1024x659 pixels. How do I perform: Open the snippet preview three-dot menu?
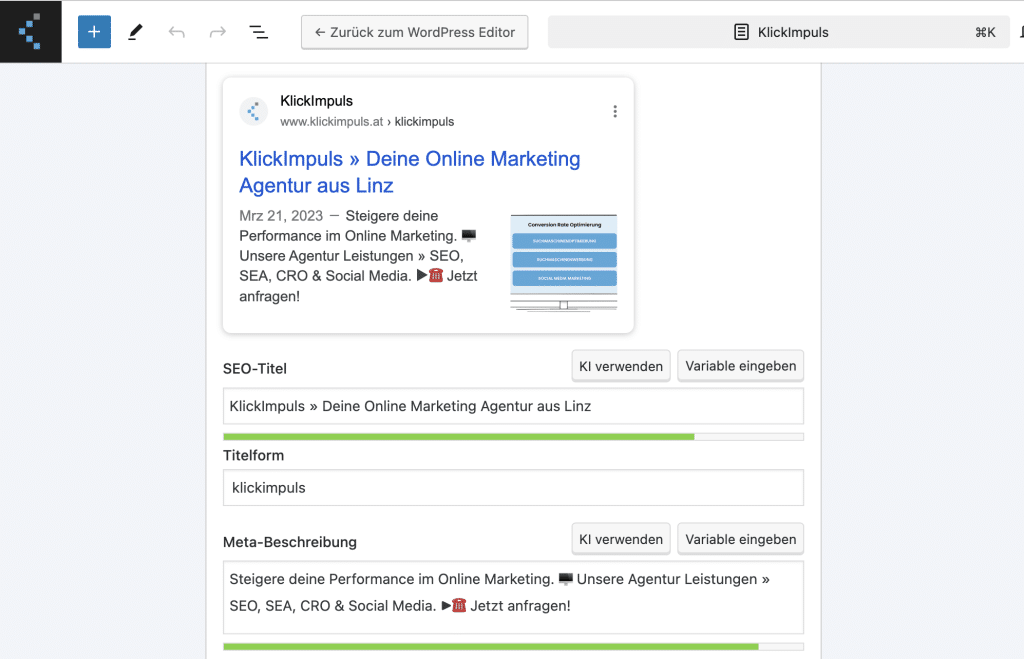coord(615,111)
